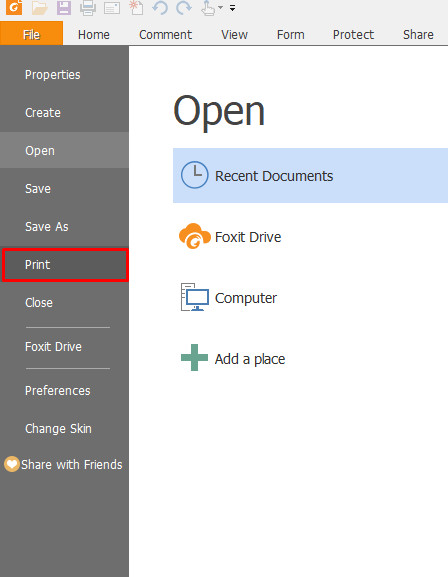This screenshot has width=448, height=577.
Task: Click the Save floppy disk icon
Action: coord(64,8)
